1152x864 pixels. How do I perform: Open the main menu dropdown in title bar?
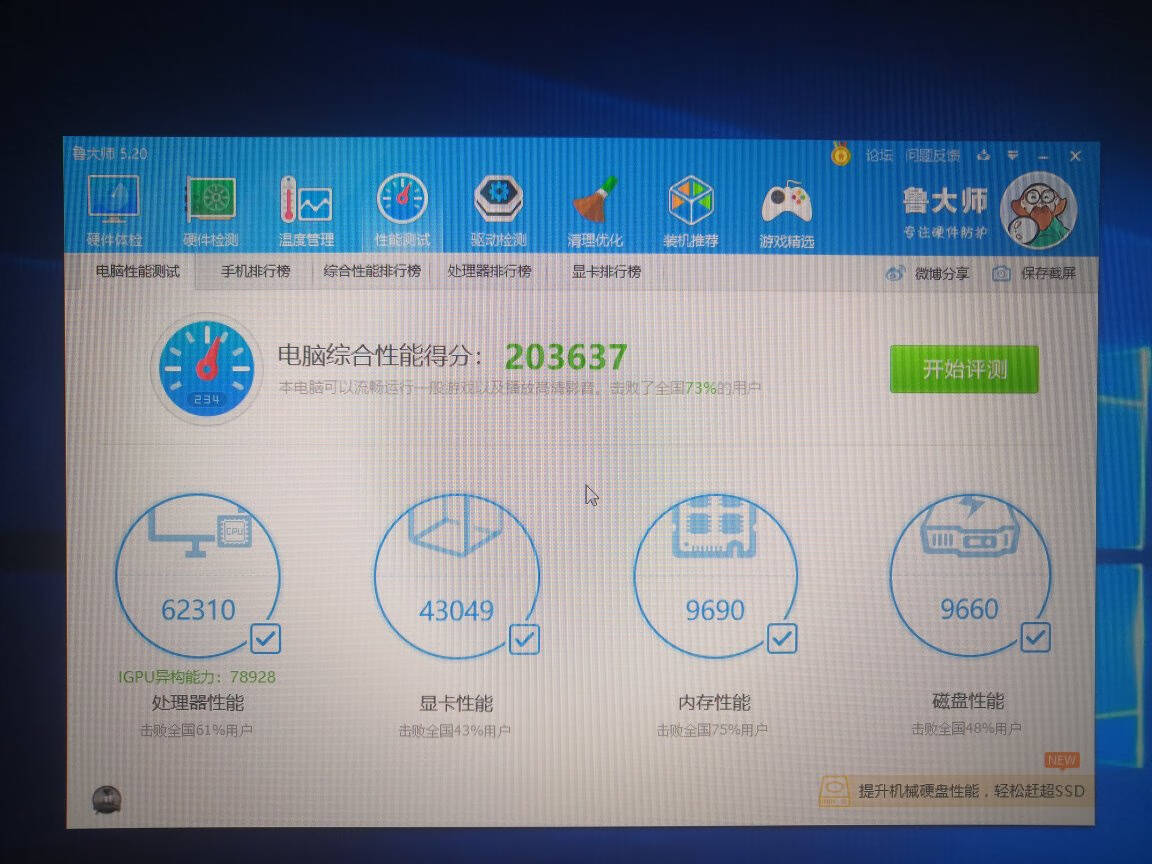(1013, 155)
